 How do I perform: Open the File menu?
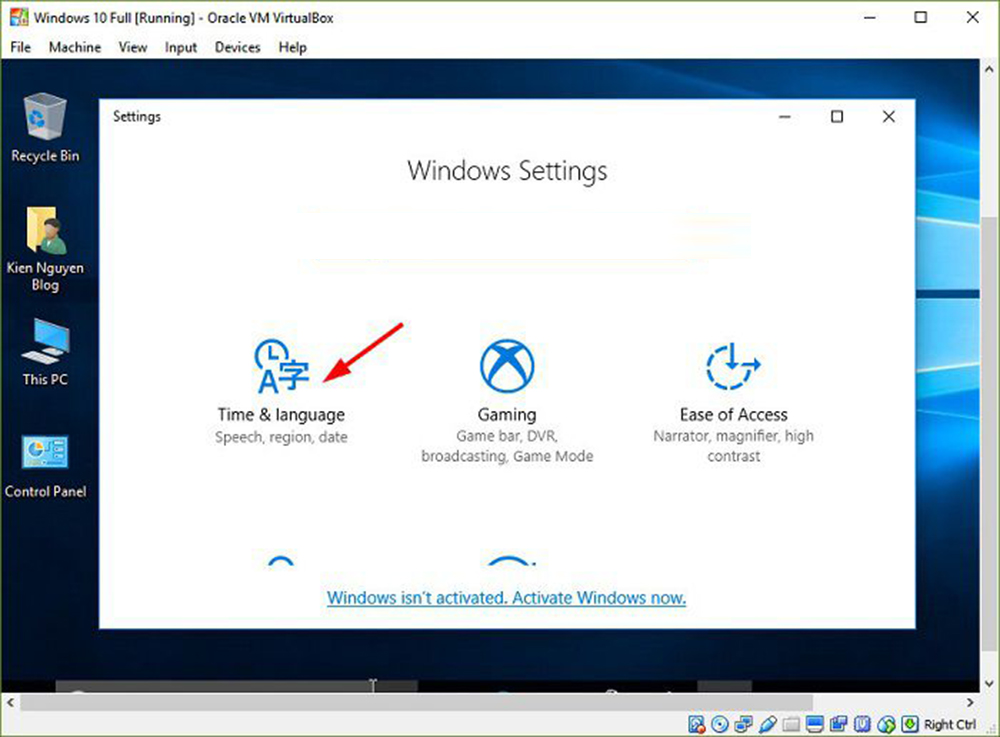(x=20, y=47)
